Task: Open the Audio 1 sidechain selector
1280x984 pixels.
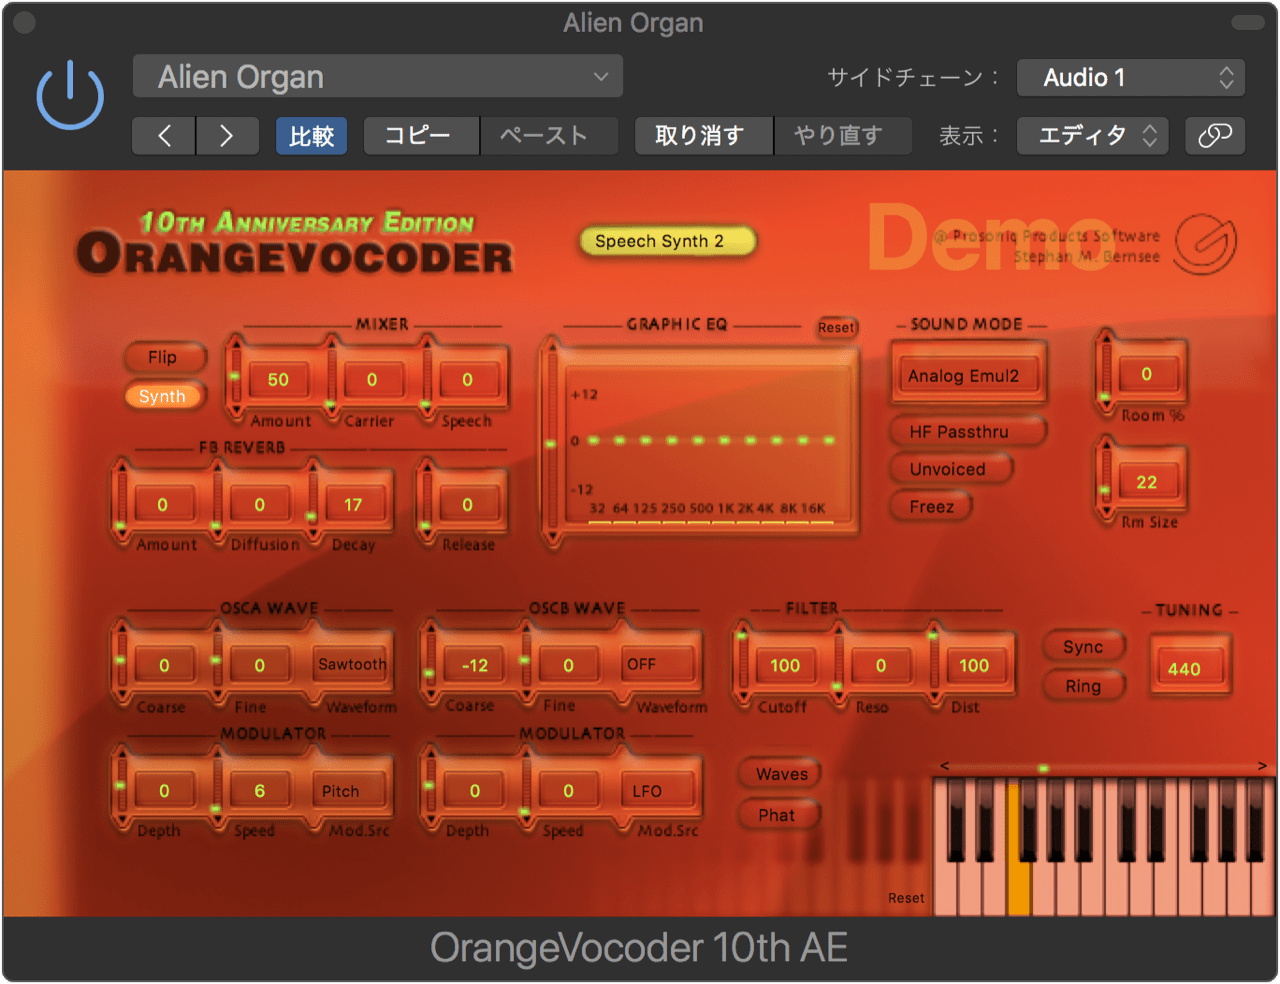Action: pyautogui.click(x=1130, y=76)
